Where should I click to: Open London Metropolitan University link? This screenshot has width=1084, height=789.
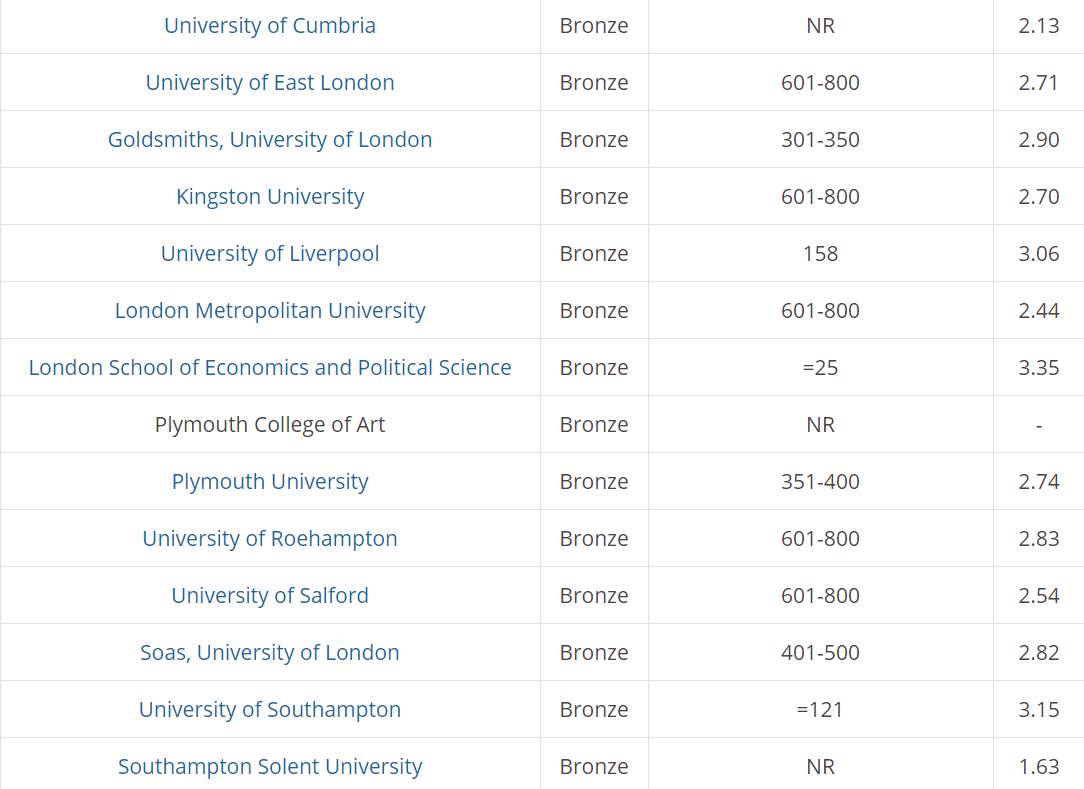tap(270, 310)
